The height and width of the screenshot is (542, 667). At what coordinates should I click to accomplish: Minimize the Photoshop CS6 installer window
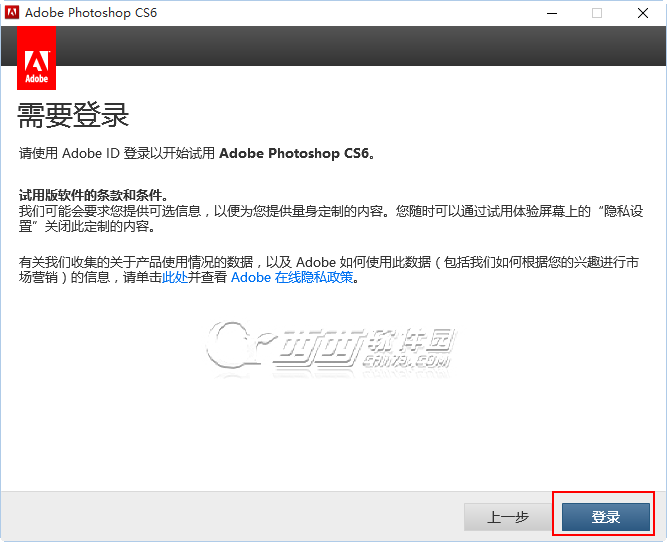tap(552, 13)
